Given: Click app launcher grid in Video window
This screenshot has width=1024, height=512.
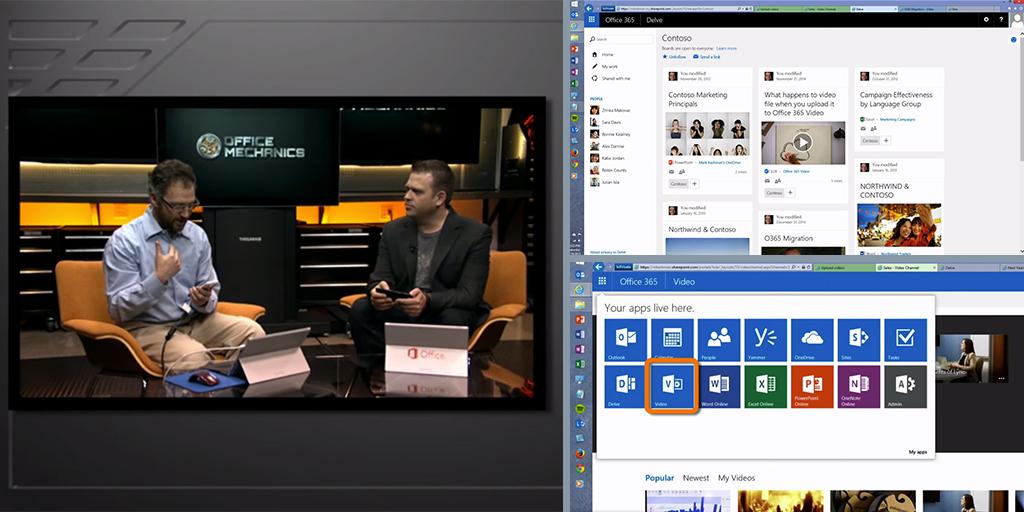Looking at the screenshot, I should coord(602,281).
